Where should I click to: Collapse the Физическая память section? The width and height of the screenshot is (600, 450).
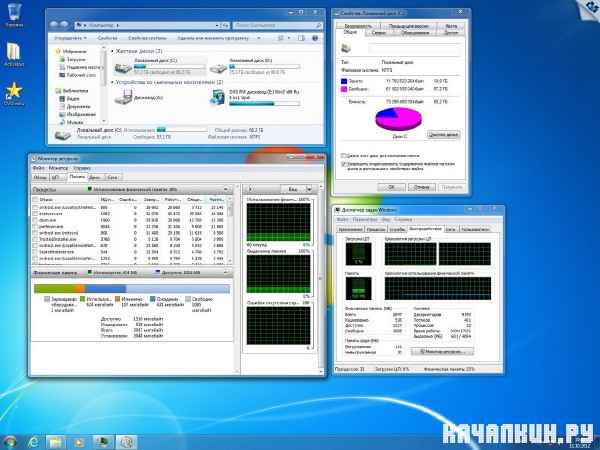coord(226,272)
